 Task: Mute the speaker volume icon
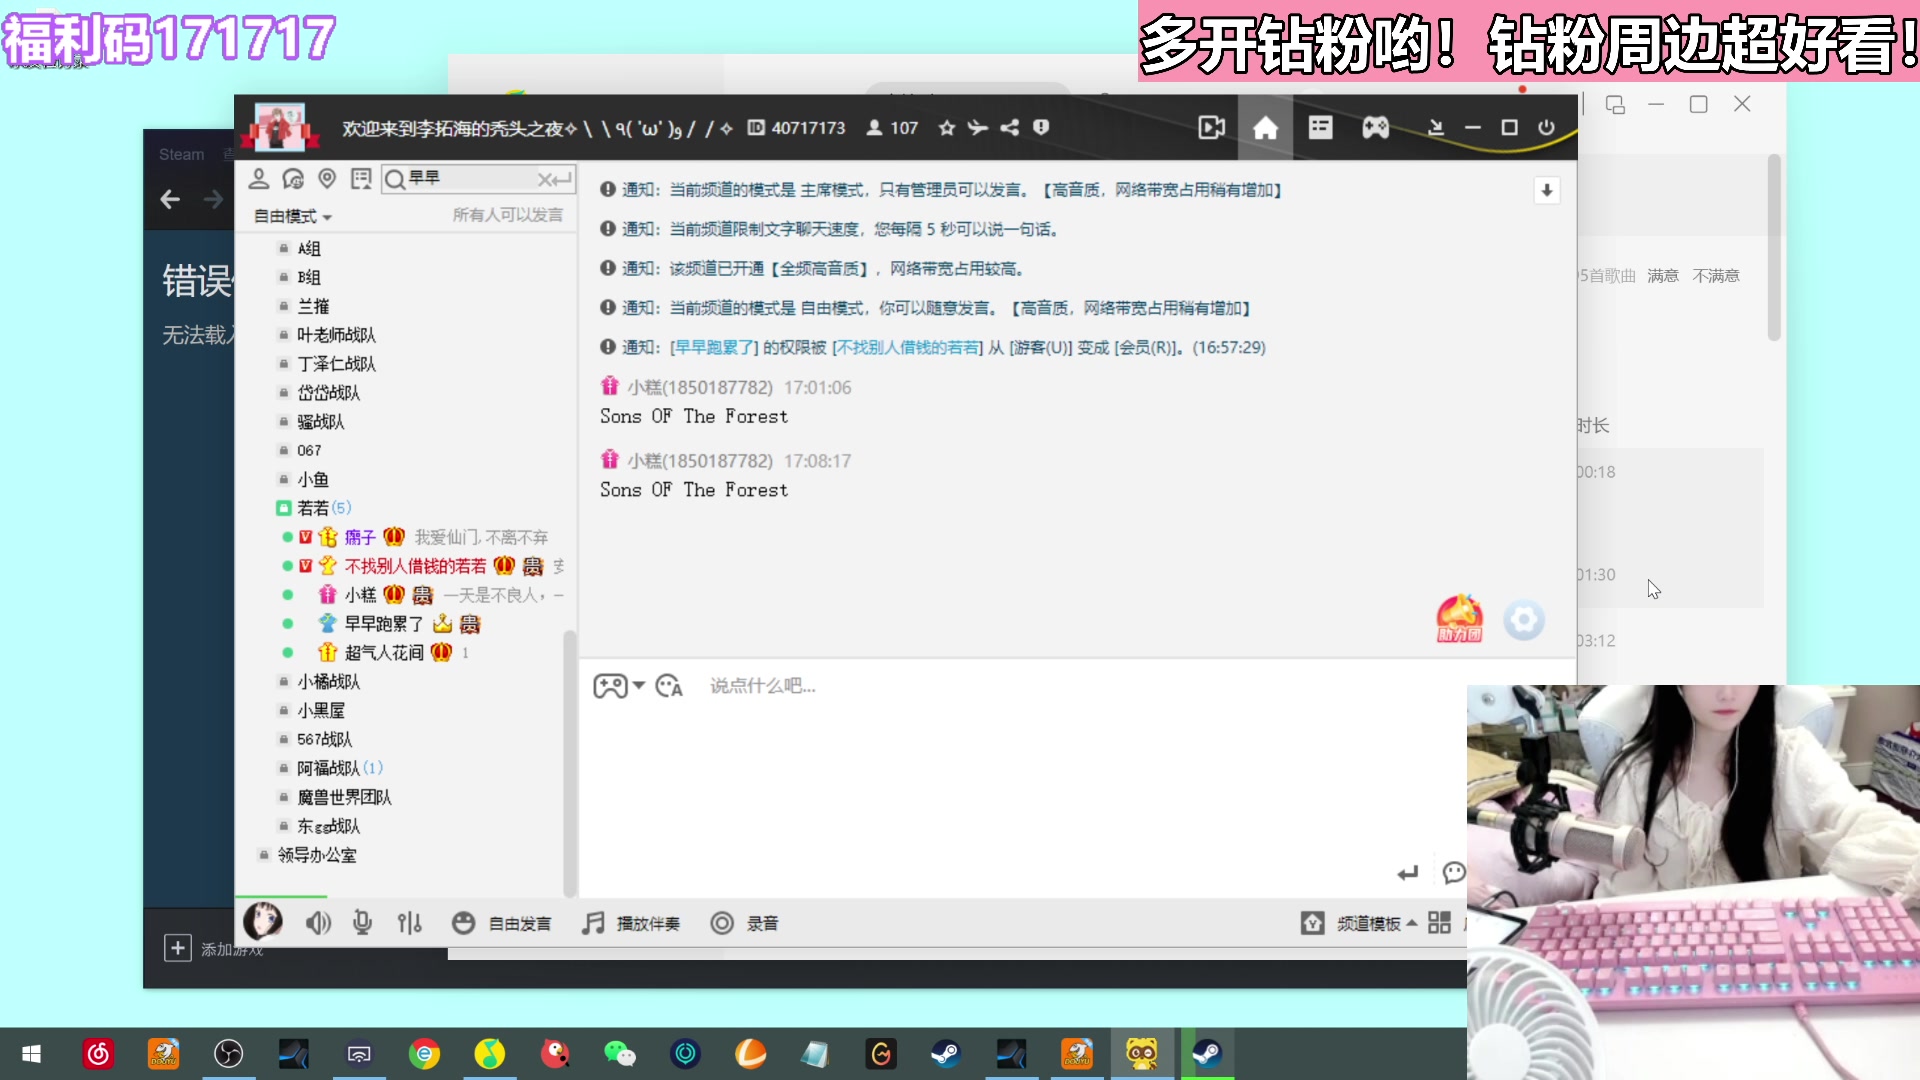(x=318, y=923)
